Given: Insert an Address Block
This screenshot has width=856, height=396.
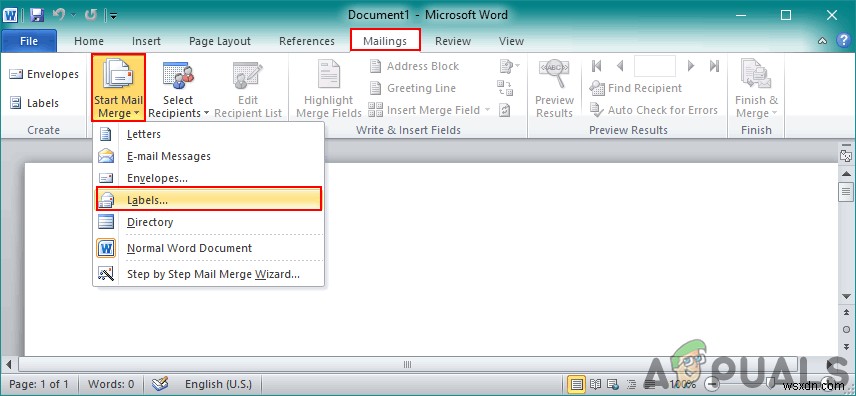Looking at the screenshot, I should coord(414,66).
